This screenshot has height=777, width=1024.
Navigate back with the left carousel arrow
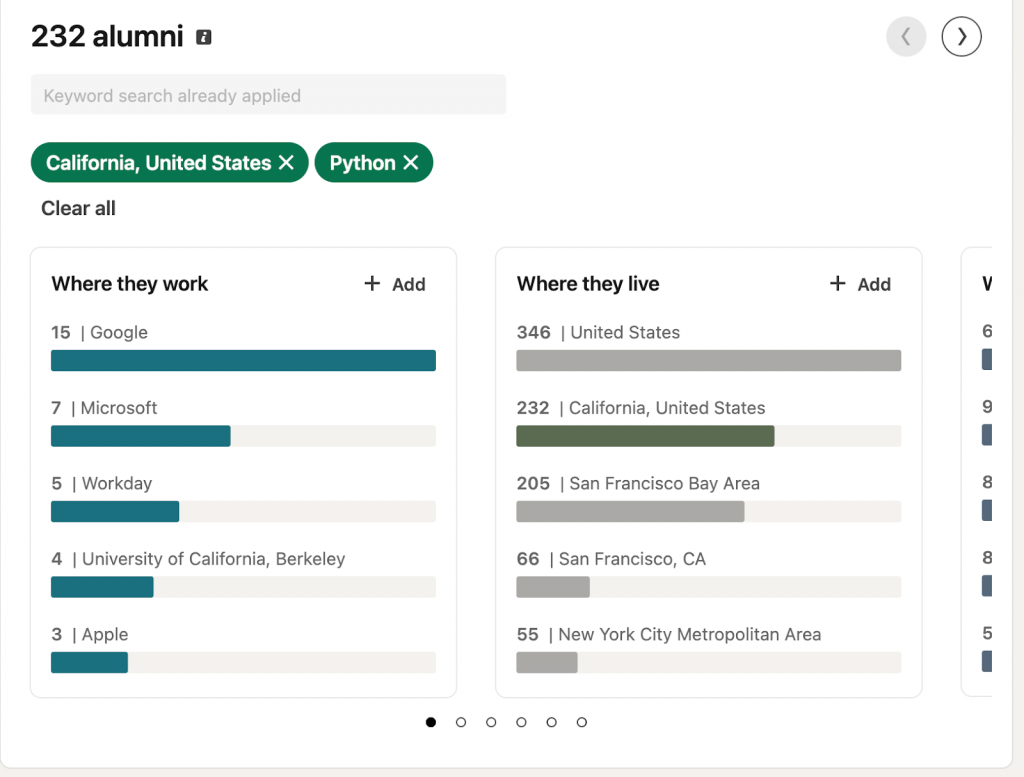point(906,36)
